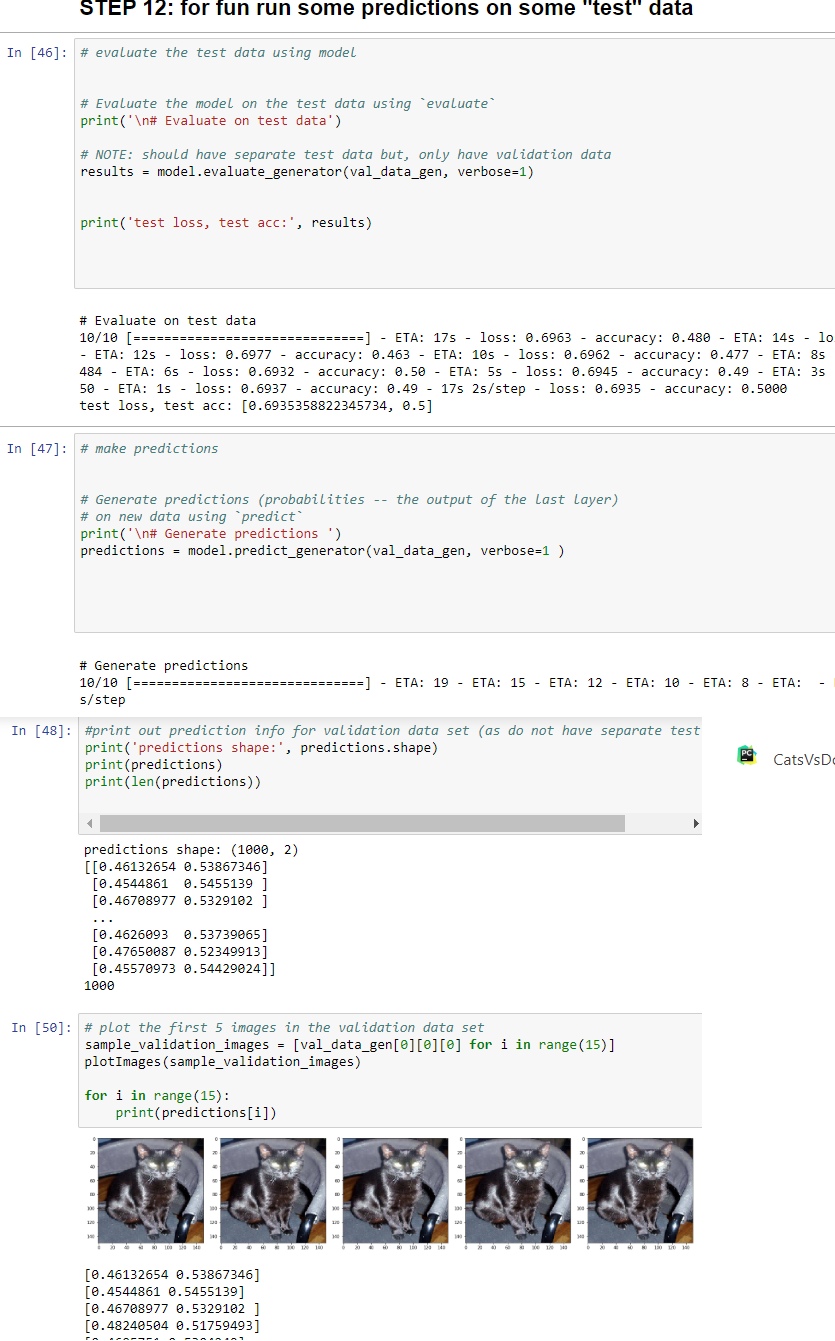This screenshot has height=1341, width=835.
Task: Click the In [48] cell prompt
Action: point(40,731)
